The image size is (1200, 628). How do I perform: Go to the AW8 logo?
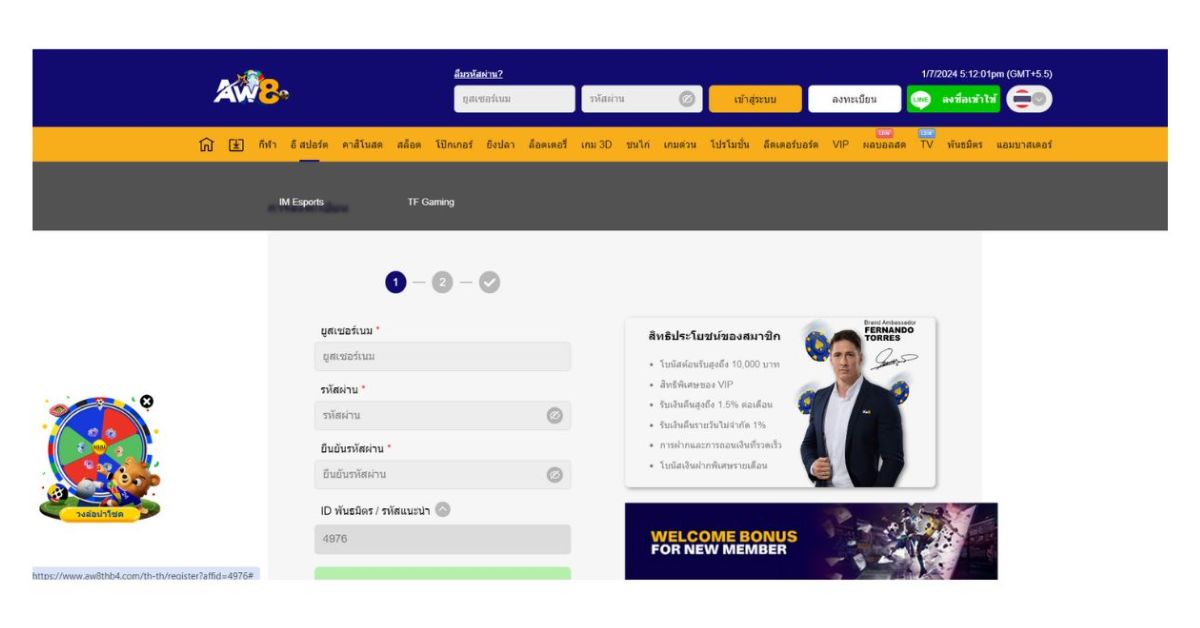pyautogui.click(x=251, y=89)
